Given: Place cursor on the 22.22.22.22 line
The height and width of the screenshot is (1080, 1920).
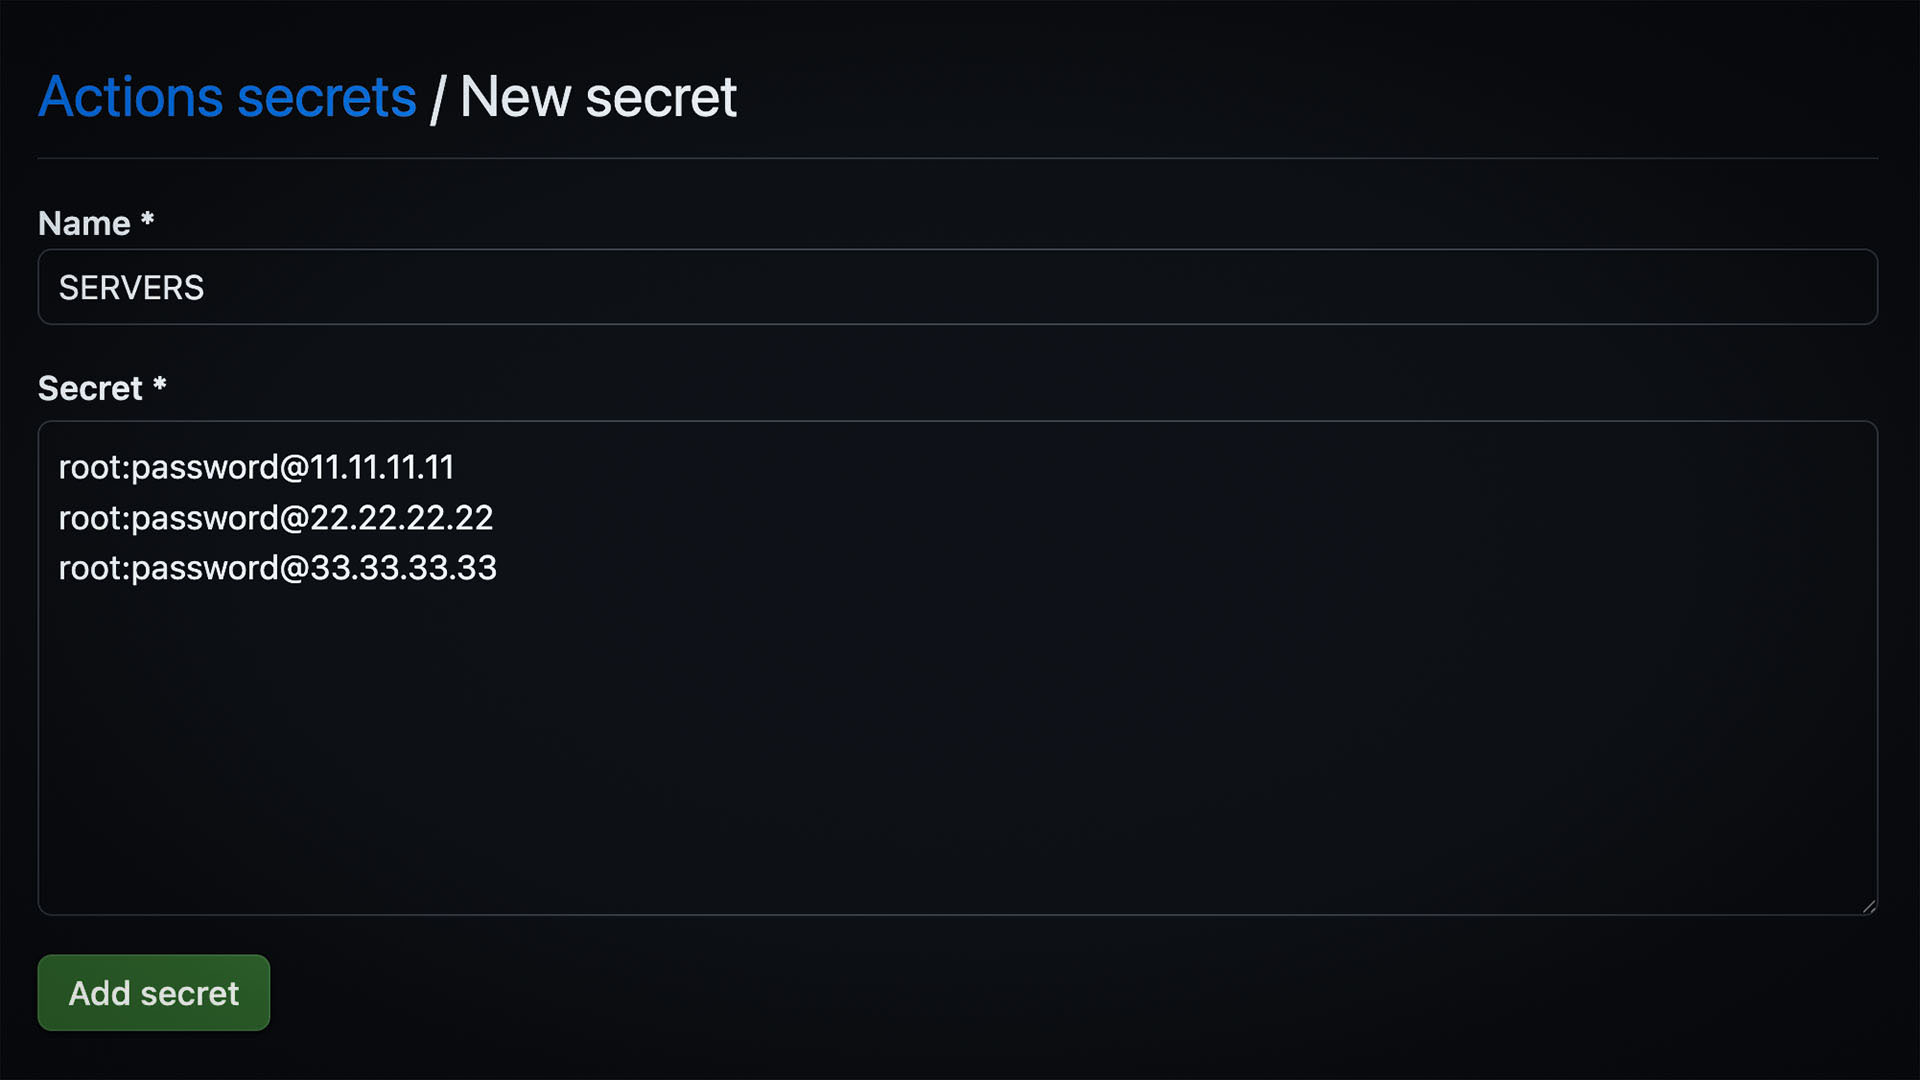Looking at the screenshot, I should coord(275,517).
